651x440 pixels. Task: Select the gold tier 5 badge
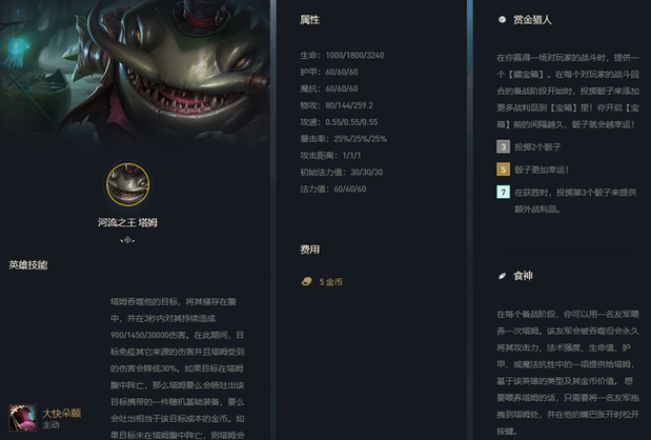(x=503, y=169)
